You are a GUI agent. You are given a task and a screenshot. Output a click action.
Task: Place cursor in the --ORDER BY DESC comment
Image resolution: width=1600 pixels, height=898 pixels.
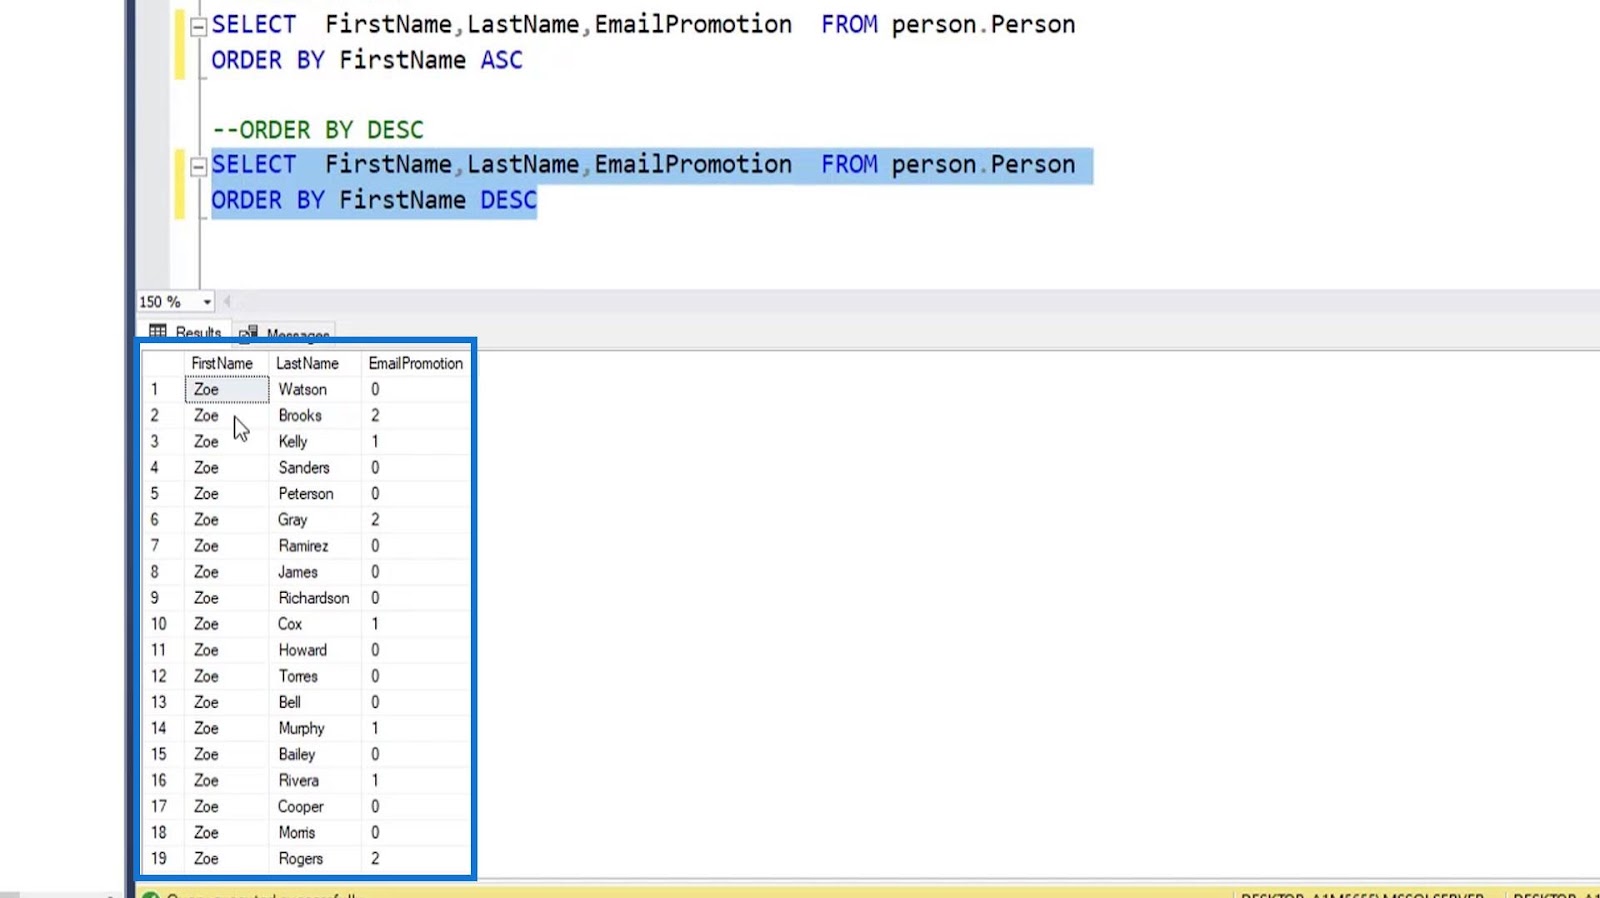click(x=318, y=130)
